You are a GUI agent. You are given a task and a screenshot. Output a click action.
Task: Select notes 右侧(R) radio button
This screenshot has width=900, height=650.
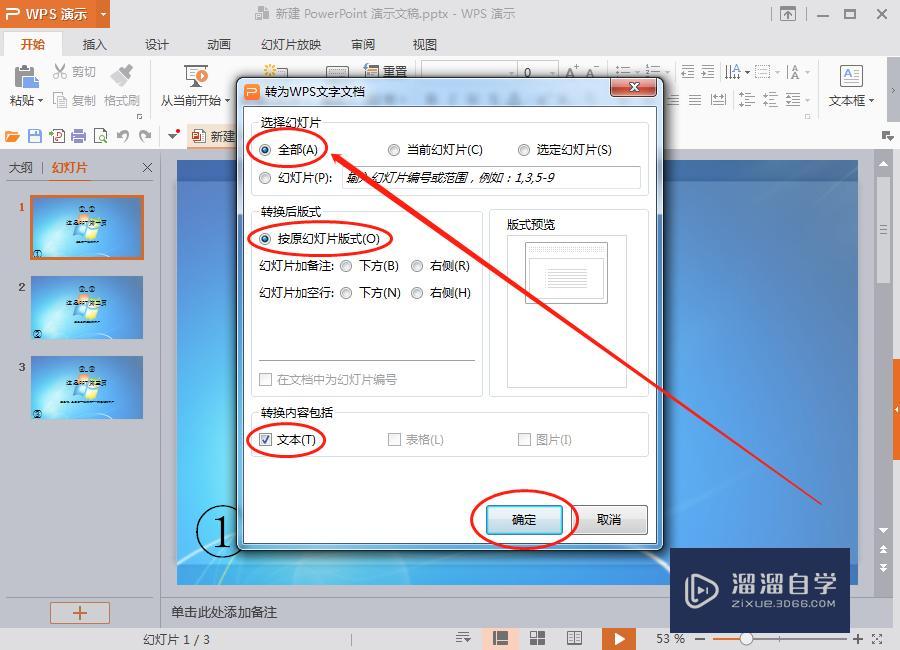417,266
